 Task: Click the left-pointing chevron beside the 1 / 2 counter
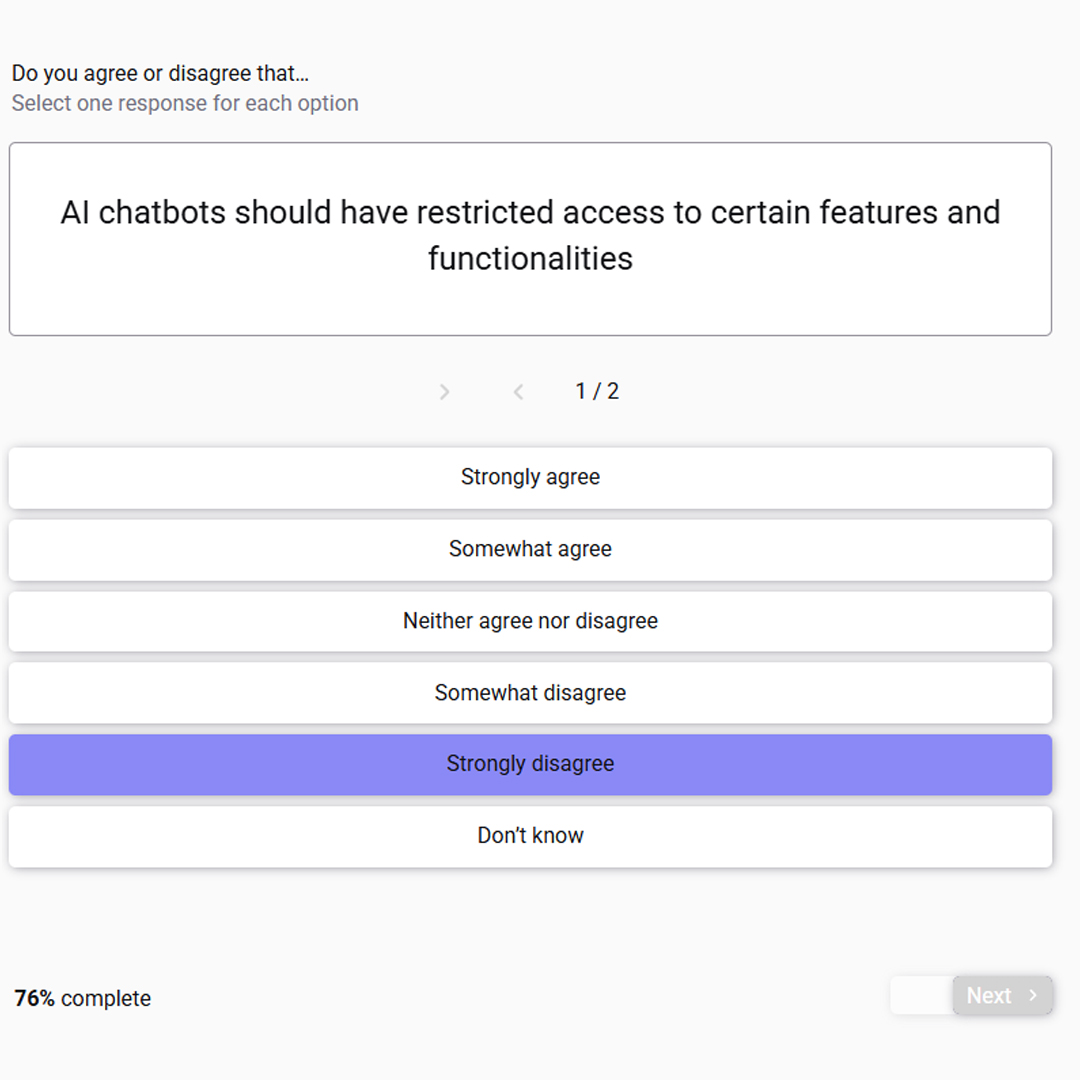(519, 392)
